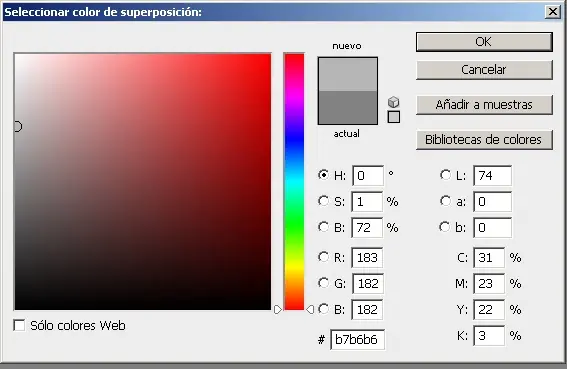The image size is (567, 369).
Task: Open Bibliotecas de colores
Action: pyautogui.click(x=484, y=140)
